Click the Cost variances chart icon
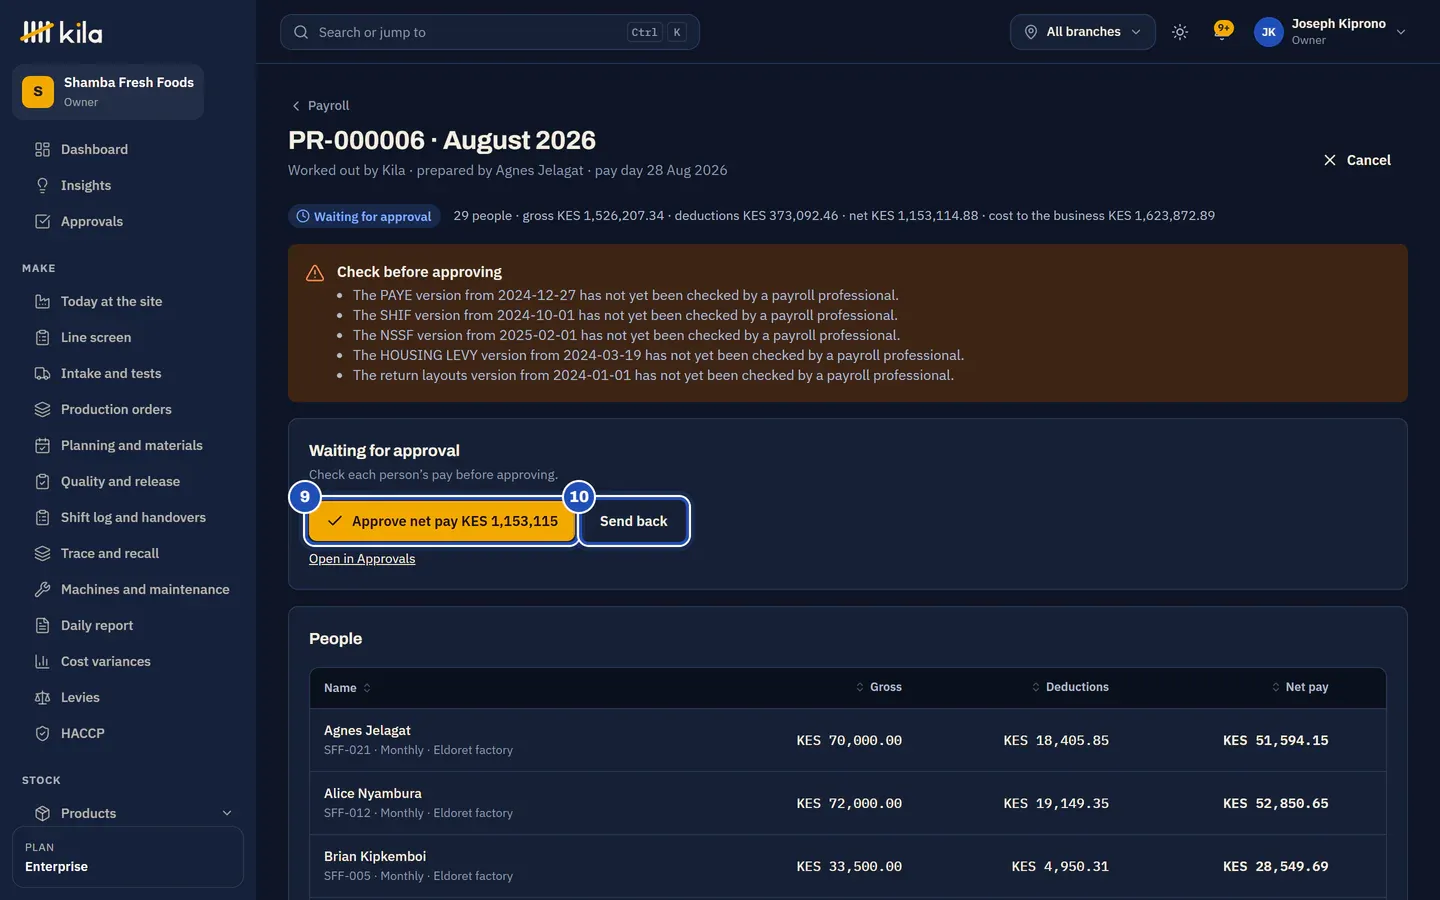 (x=42, y=662)
